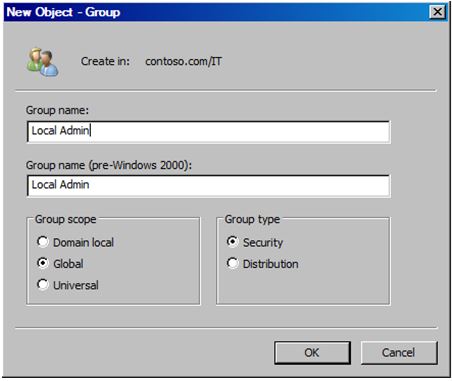Image resolution: width=452 pixels, height=381 pixels.
Task: Click the "Group name:" field label
Action: pyautogui.click(x=57, y=110)
